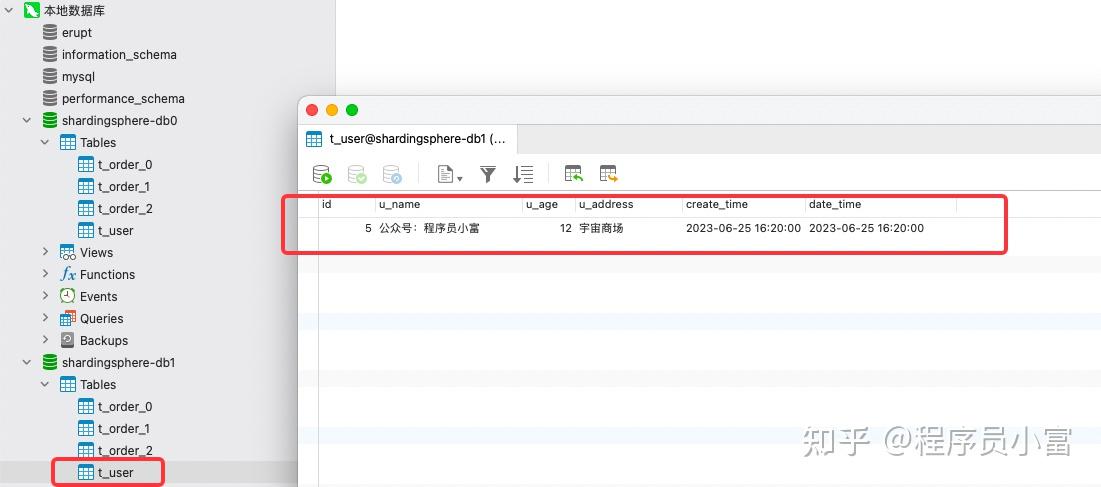Click the 本地数据库 connection icon
The image size is (1101, 487).
click(x=32, y=11)
